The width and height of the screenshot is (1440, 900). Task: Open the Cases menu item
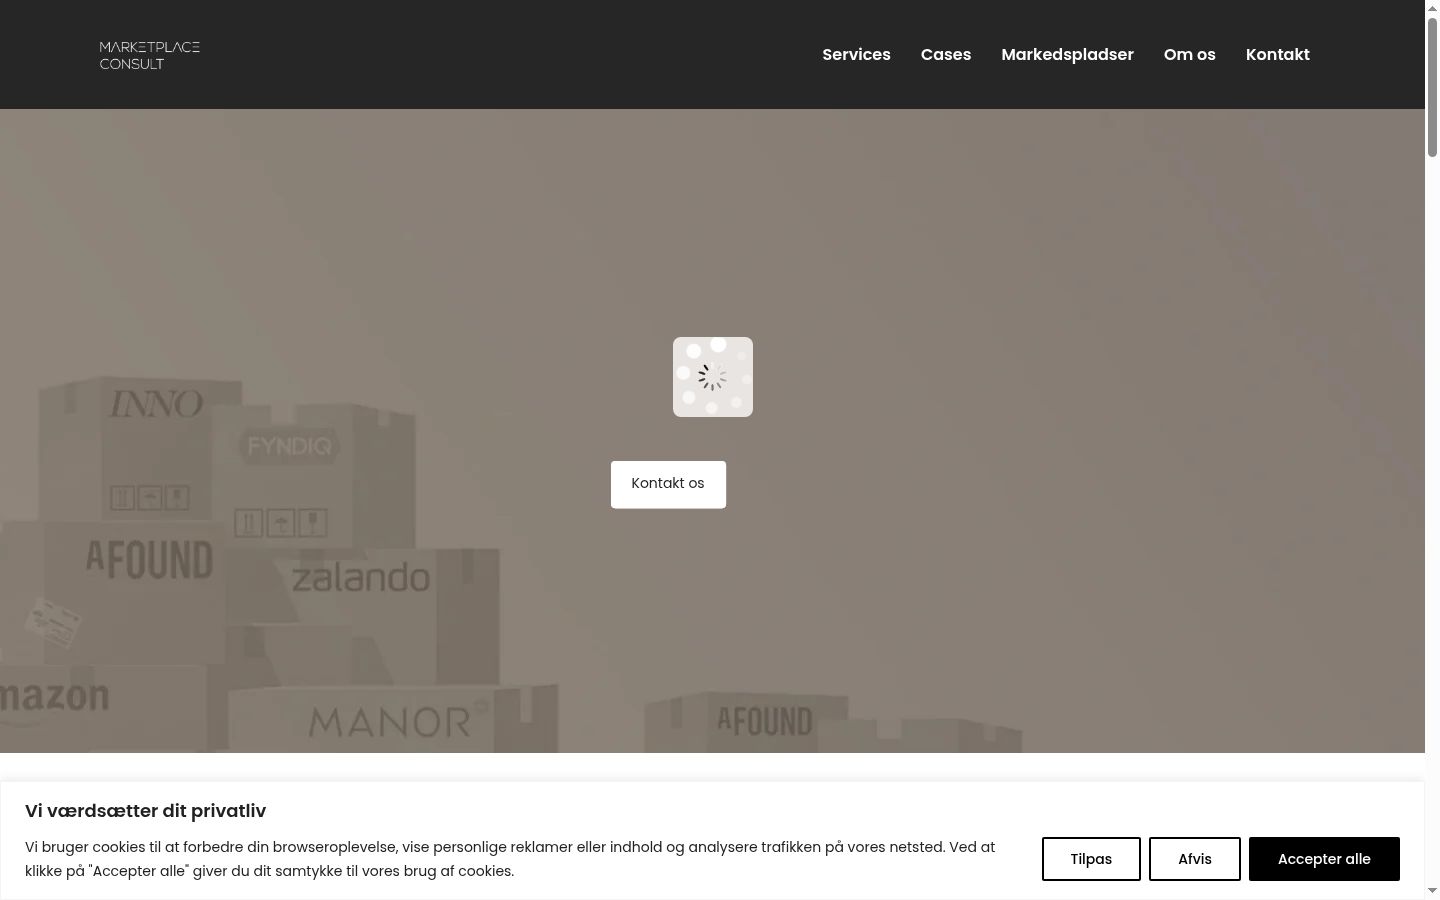click(x=946, y=55)
